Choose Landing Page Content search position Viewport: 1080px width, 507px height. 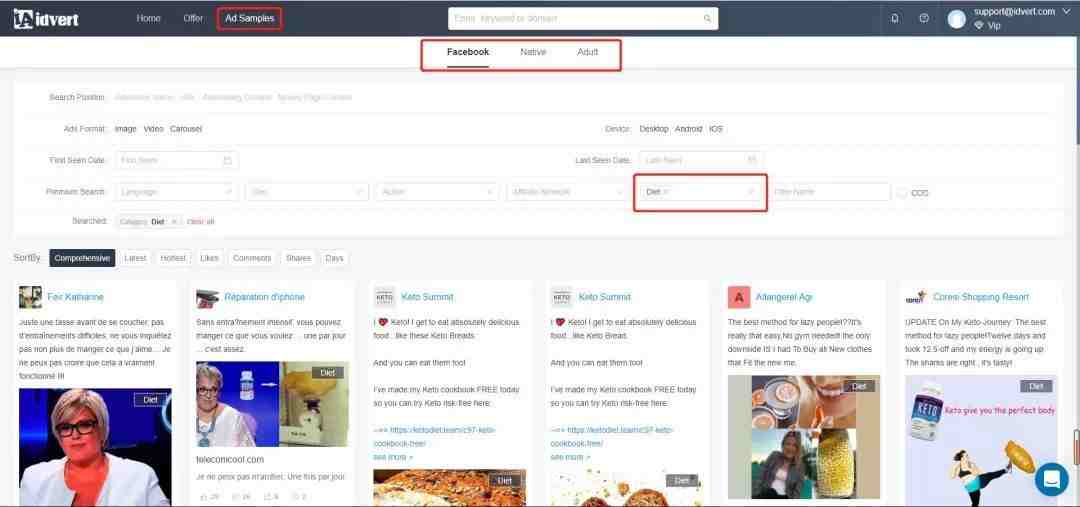tap(315, 97)
